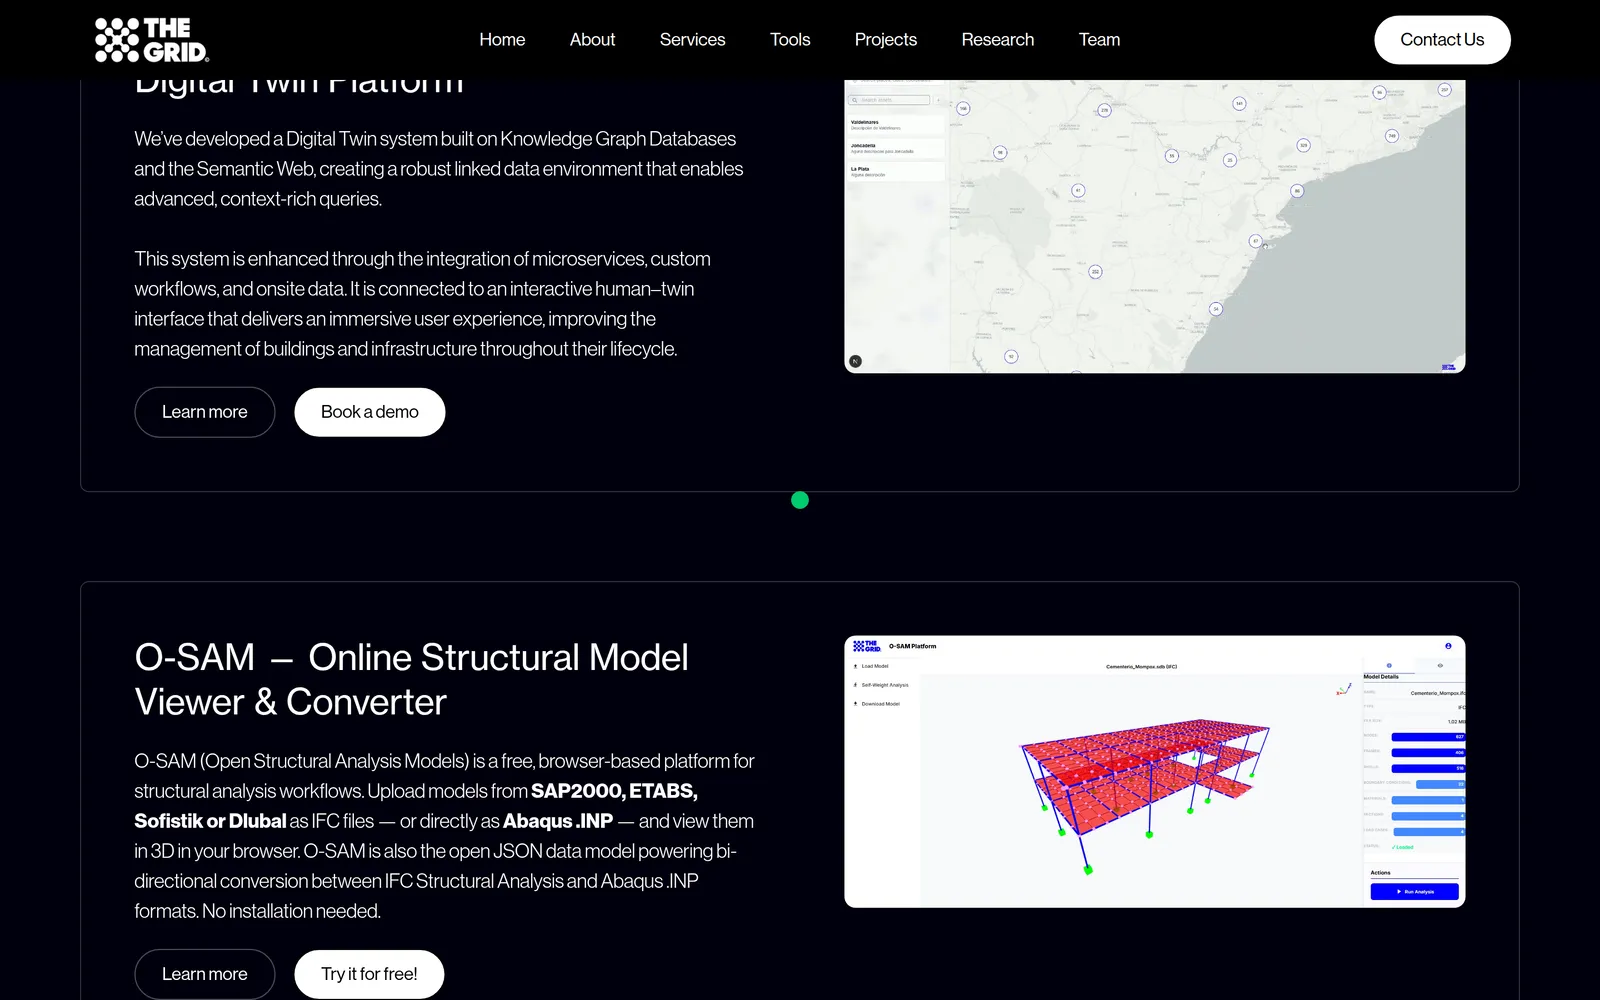1600x1000 pixels.
Task: Select the Valdelinares asset card
Action: [896, 125]
